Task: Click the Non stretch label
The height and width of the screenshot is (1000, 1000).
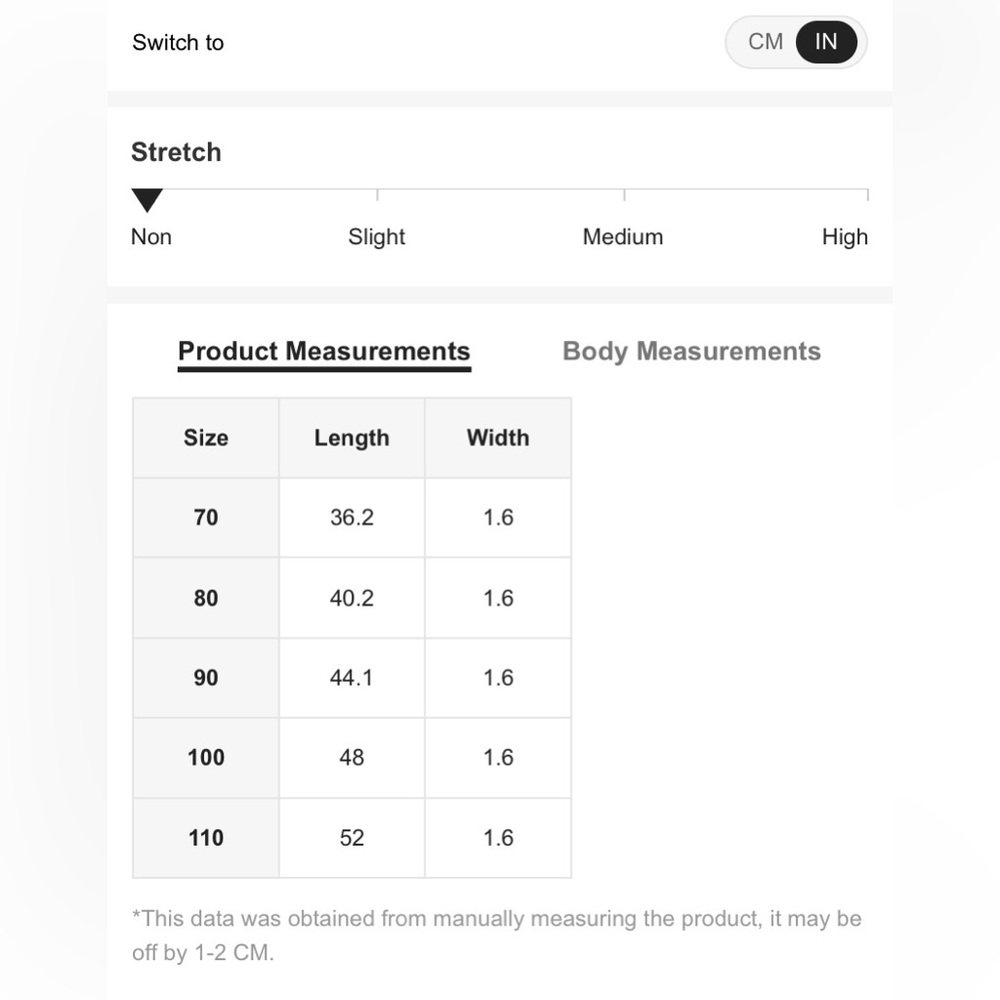Action: pos(151,237)
